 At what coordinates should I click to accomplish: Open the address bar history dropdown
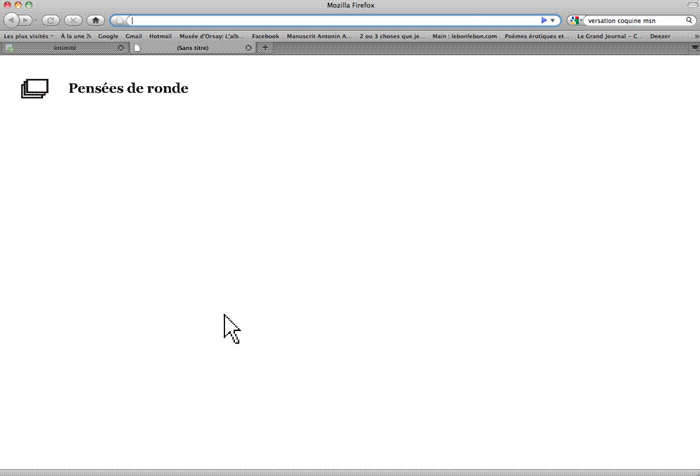coord(553,20)
